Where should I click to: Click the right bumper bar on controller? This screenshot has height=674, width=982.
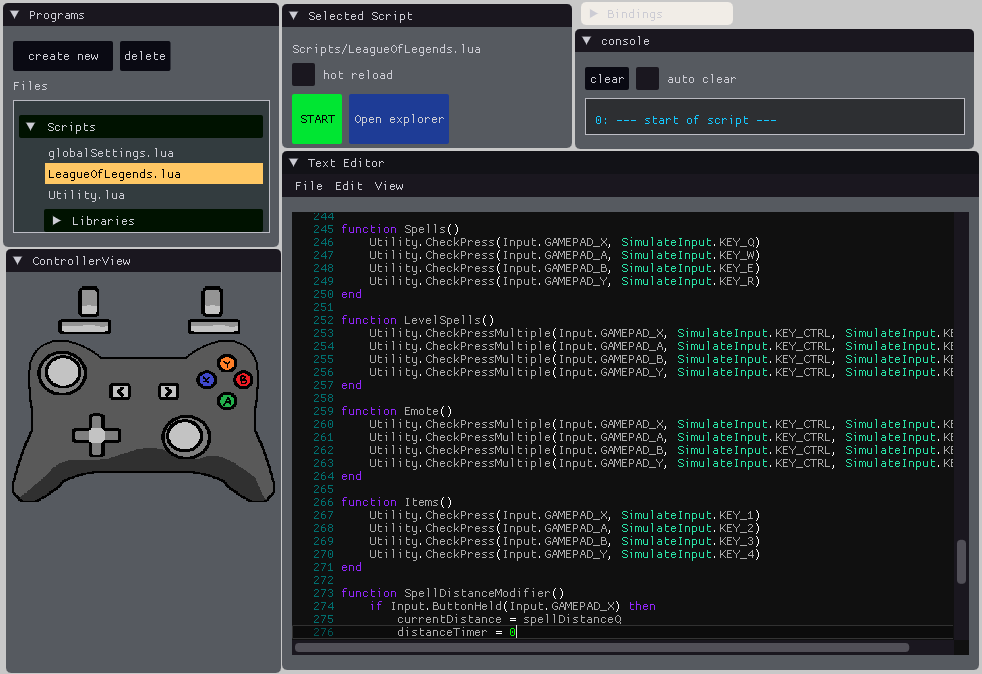pos(214,326)
